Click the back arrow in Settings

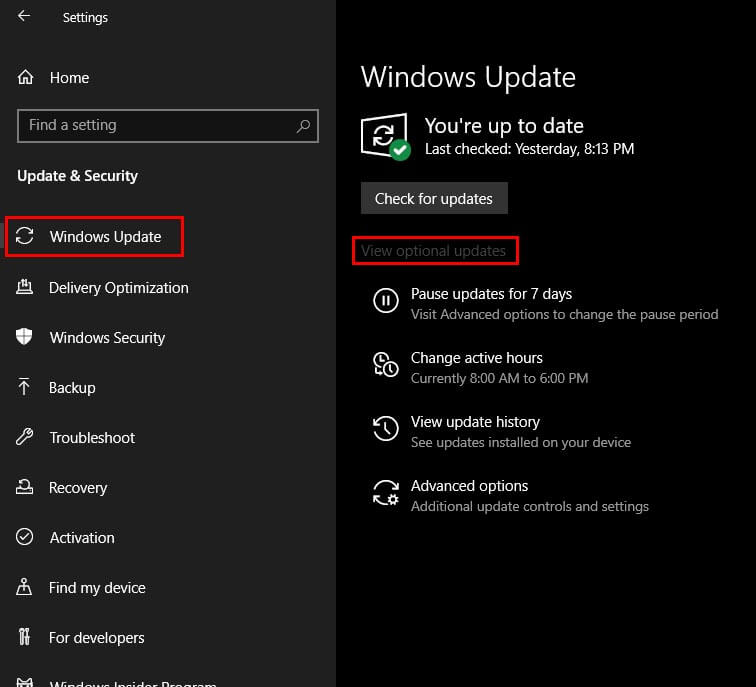pos(23,16)
